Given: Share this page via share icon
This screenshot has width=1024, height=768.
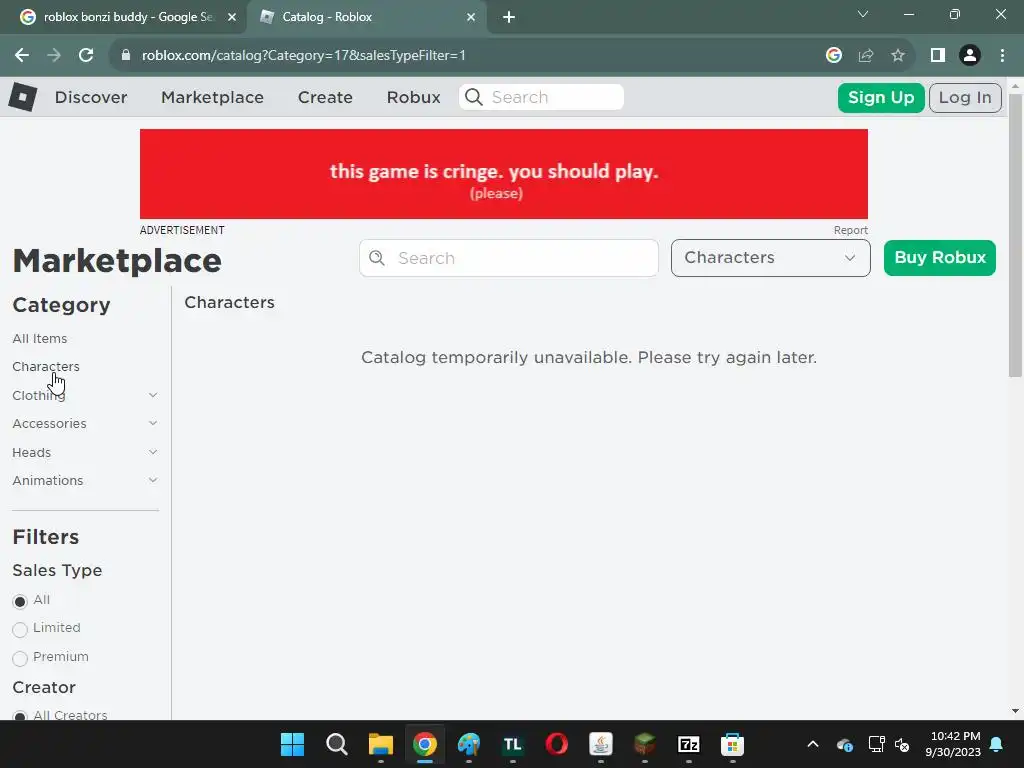Looking at the screenshot, I should click(866, 56).
